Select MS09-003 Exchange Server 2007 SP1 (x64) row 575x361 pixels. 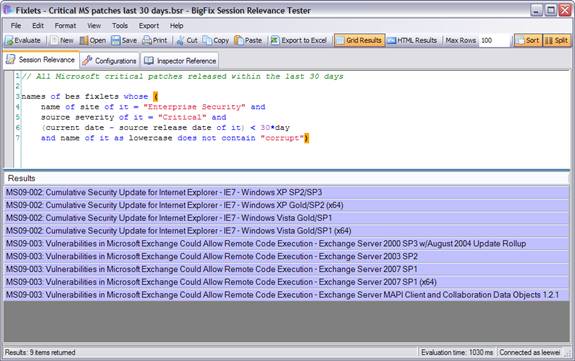coord(287,282)
